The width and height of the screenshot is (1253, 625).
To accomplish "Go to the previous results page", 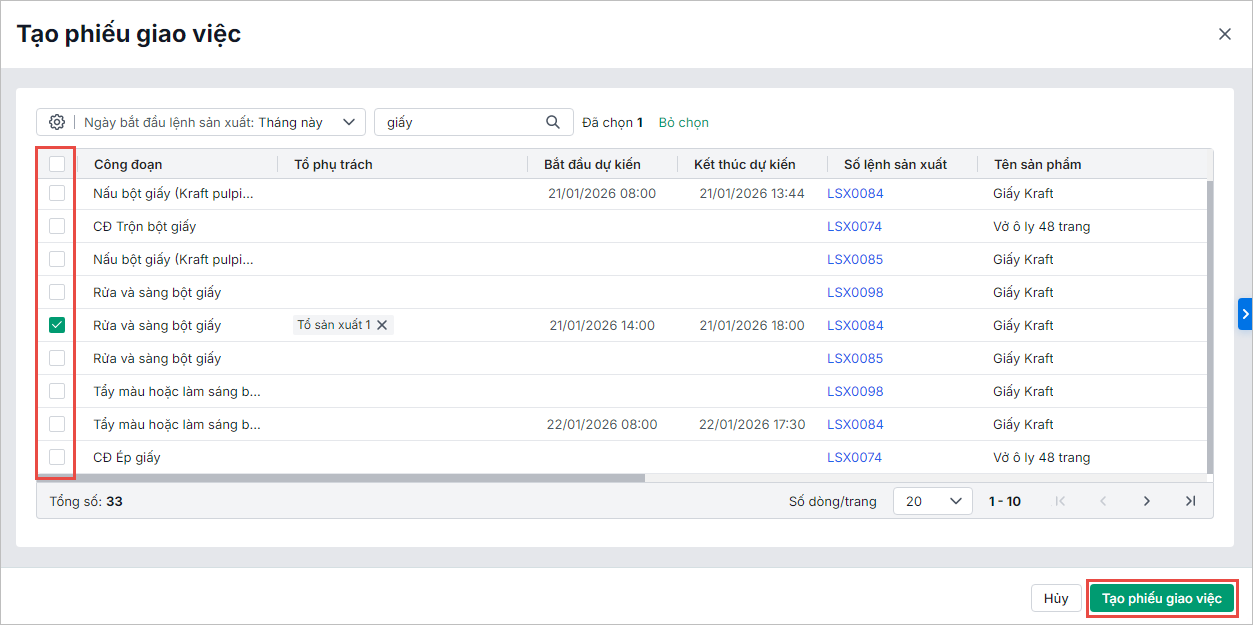I will tap(1104, 501).
